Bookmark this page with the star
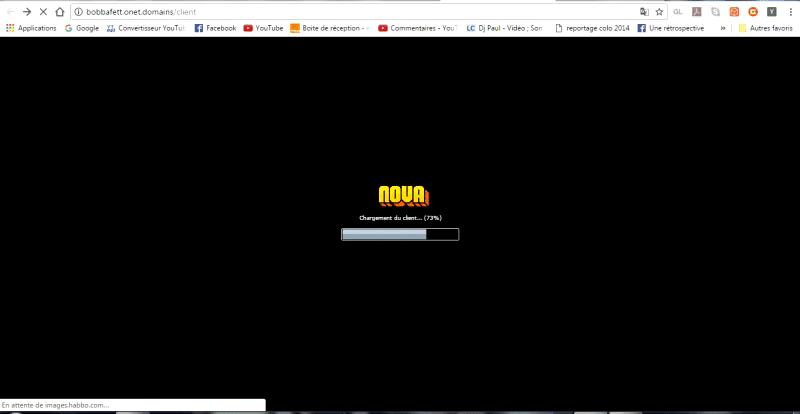The width and height of the screenshot is (800, 414). pyautogui.click(x=659, y=12)
